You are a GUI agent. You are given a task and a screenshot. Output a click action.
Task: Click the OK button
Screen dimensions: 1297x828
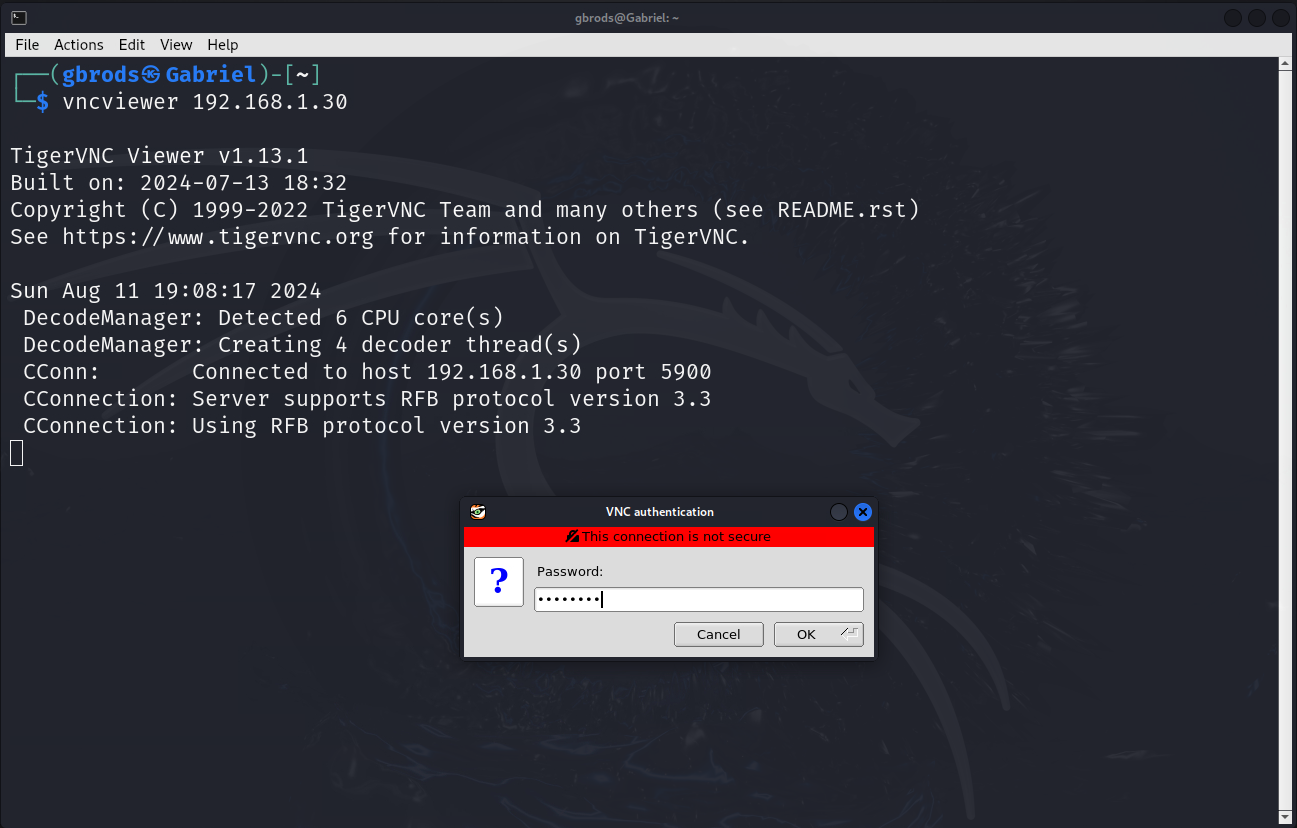(819, 635)
